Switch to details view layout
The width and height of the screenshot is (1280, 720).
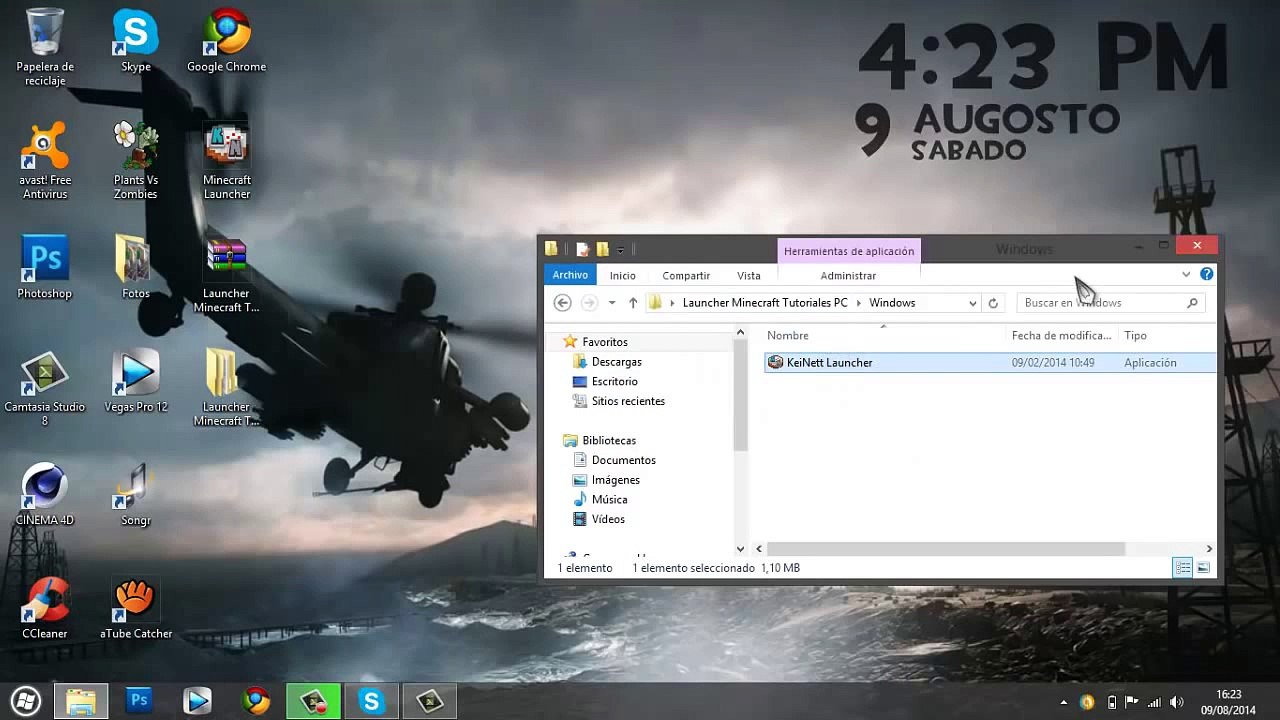click(1183, 568)
